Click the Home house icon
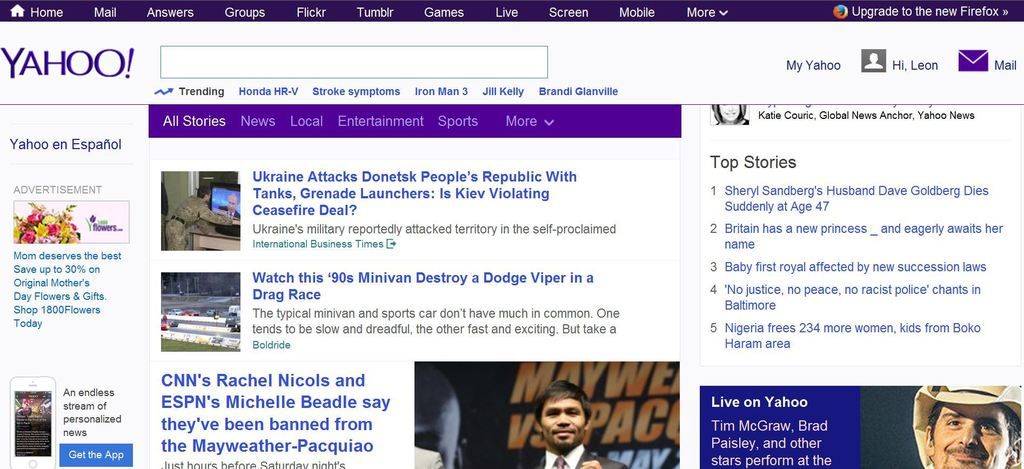Viewport: 1024px width, 469px height. pos(17,11)
